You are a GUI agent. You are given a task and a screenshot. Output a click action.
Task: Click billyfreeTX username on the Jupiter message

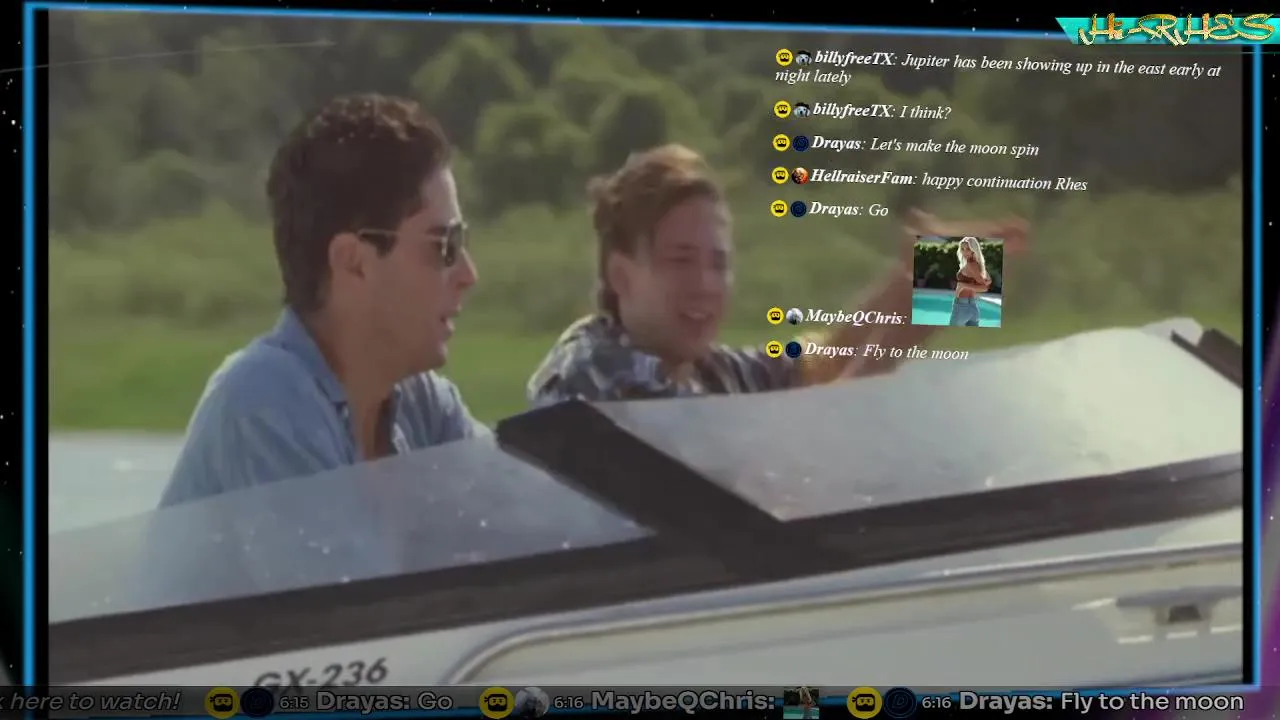853,58
